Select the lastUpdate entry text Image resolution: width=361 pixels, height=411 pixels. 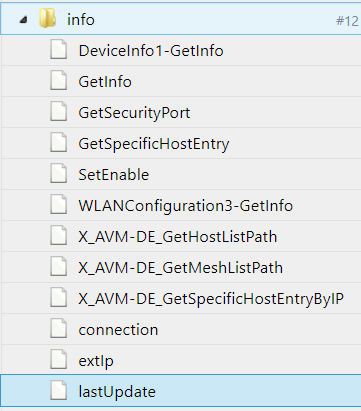click(117, 392)
